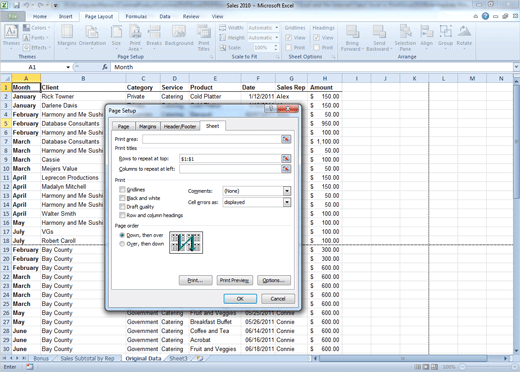
Task: Open the theme Fonts menu
Action: pos(36,38)
